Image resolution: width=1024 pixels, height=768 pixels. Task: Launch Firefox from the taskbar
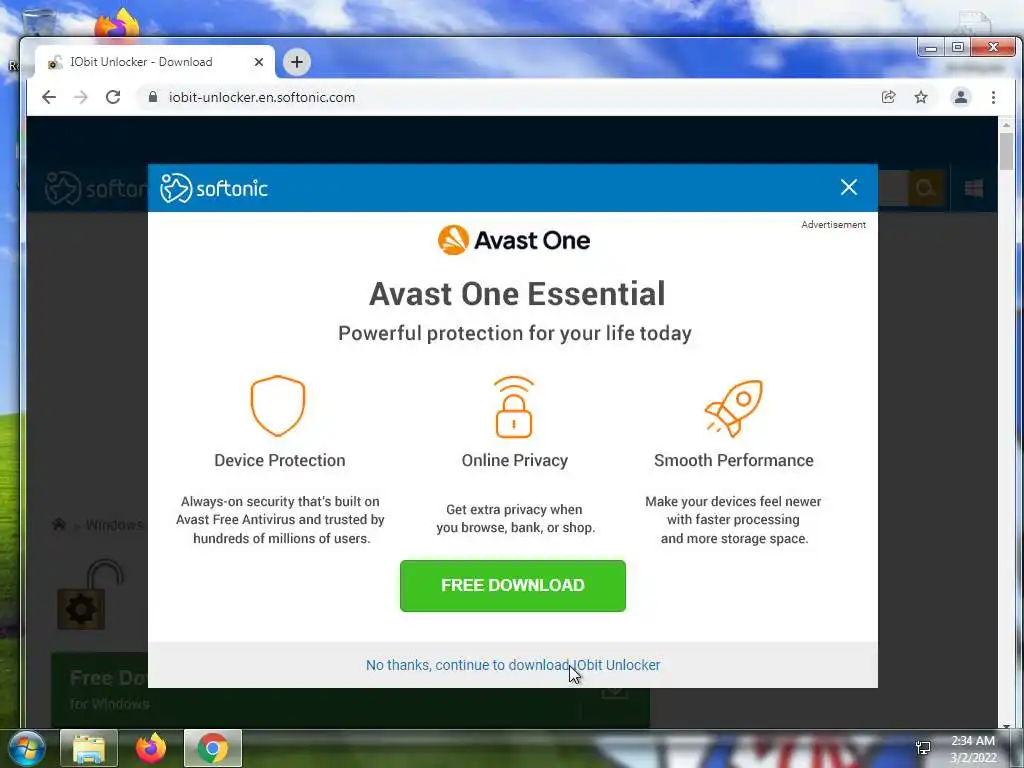coord(151,748)
